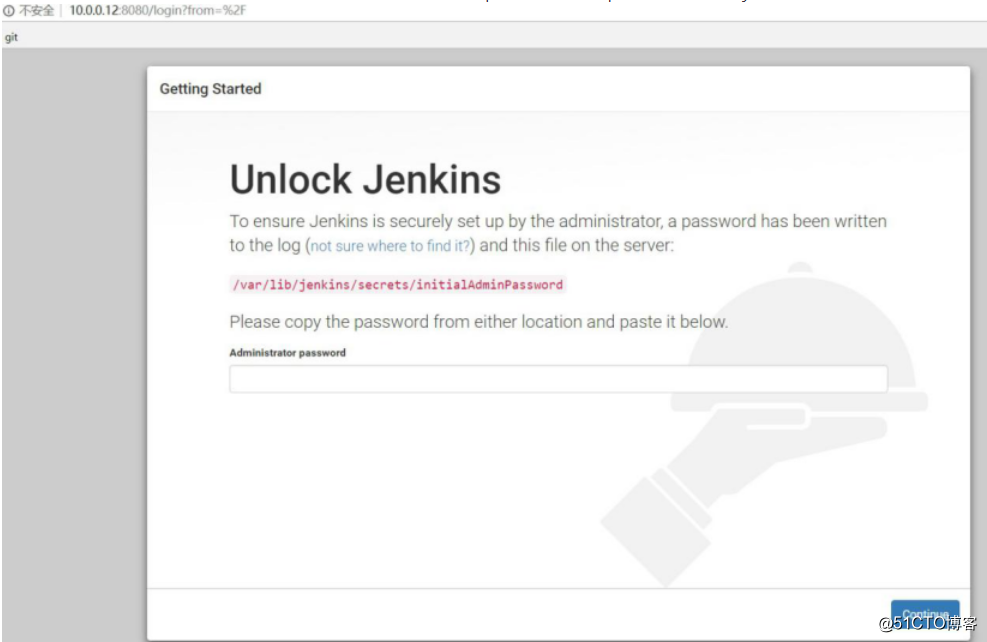Open the 'not sure where to find it?' link
The image size is (987, 642).
(x=390, y=245)
